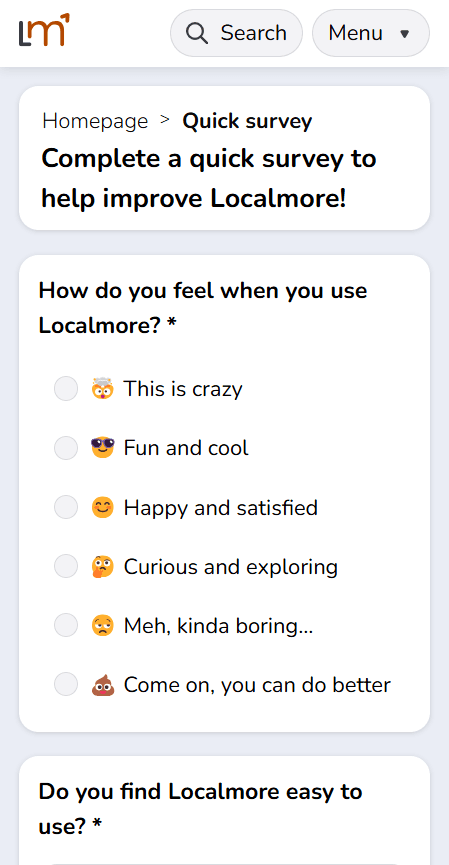Click the 'Happy and satisfied' label text
Viewport: 449px width, 865px height.
click(x=221, y=508)
